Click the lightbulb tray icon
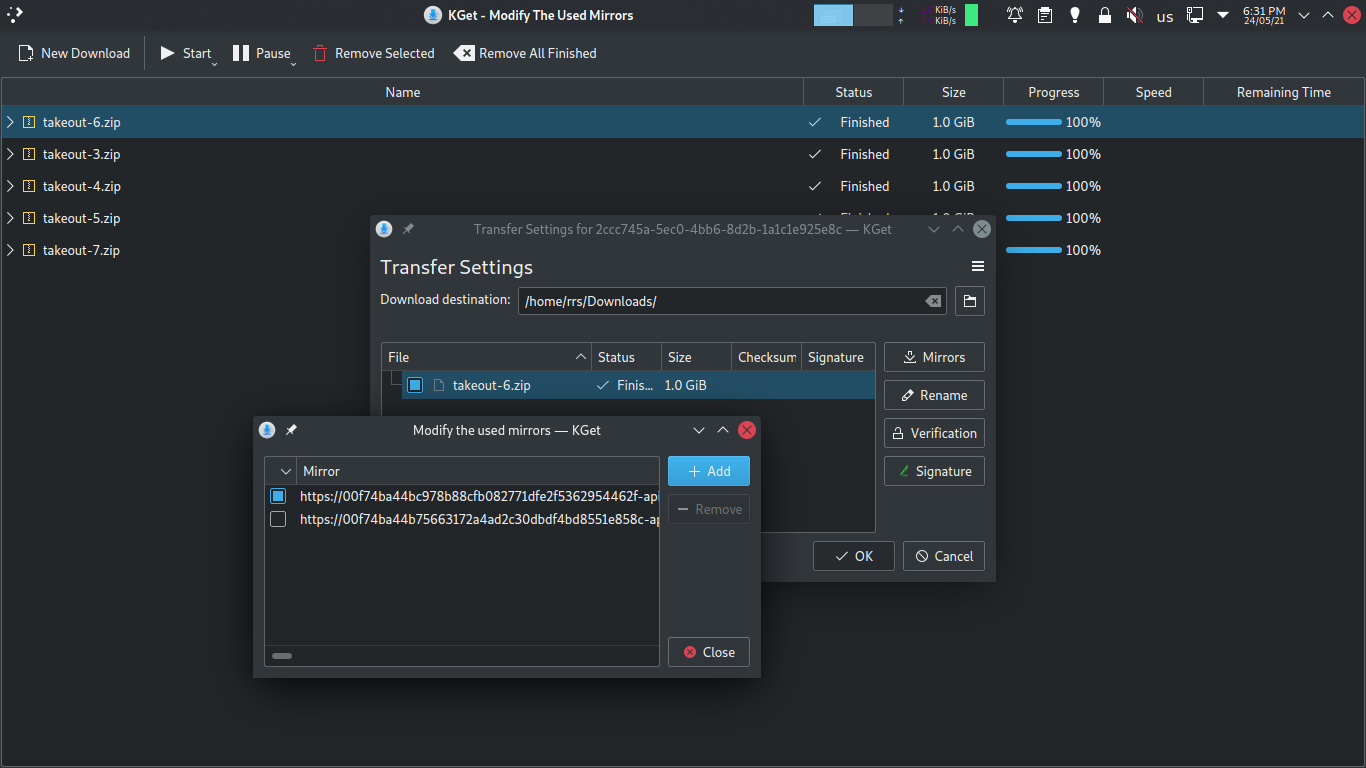1366x768 pixels. click(1075, 15)
